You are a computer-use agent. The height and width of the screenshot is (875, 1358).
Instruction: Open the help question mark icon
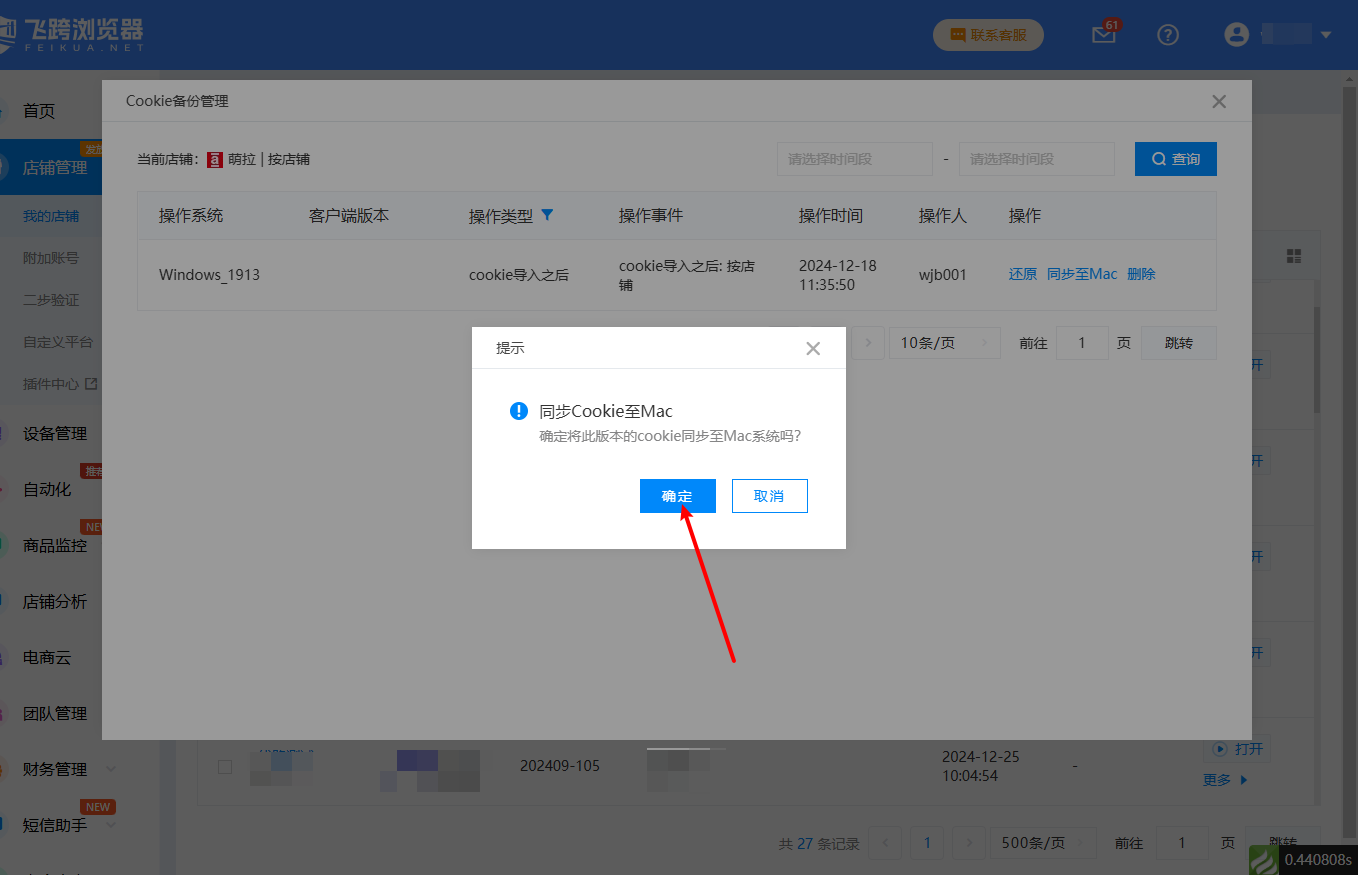pyautogui.click(x=1168, y=35)
